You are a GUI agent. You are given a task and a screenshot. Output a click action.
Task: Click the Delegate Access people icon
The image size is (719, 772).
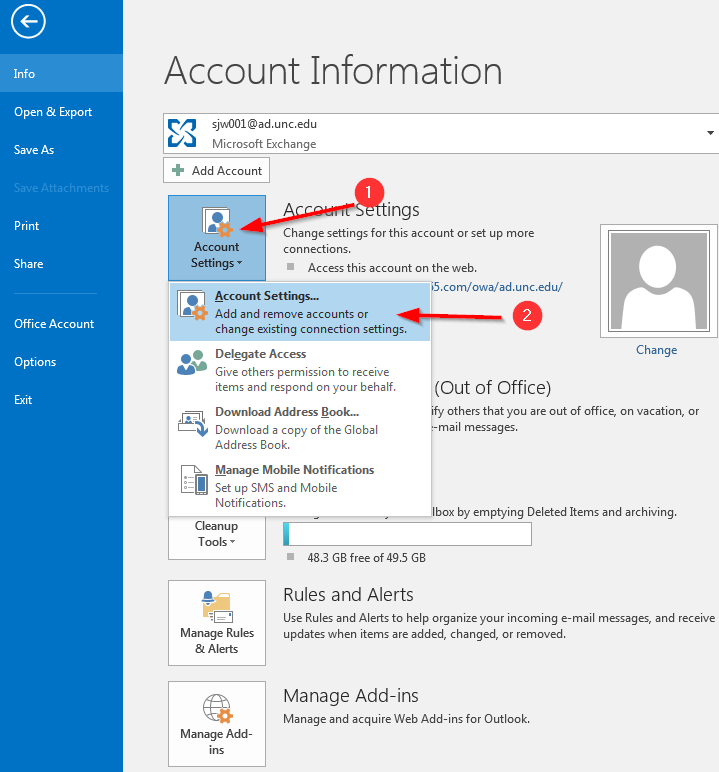(192, 362)
